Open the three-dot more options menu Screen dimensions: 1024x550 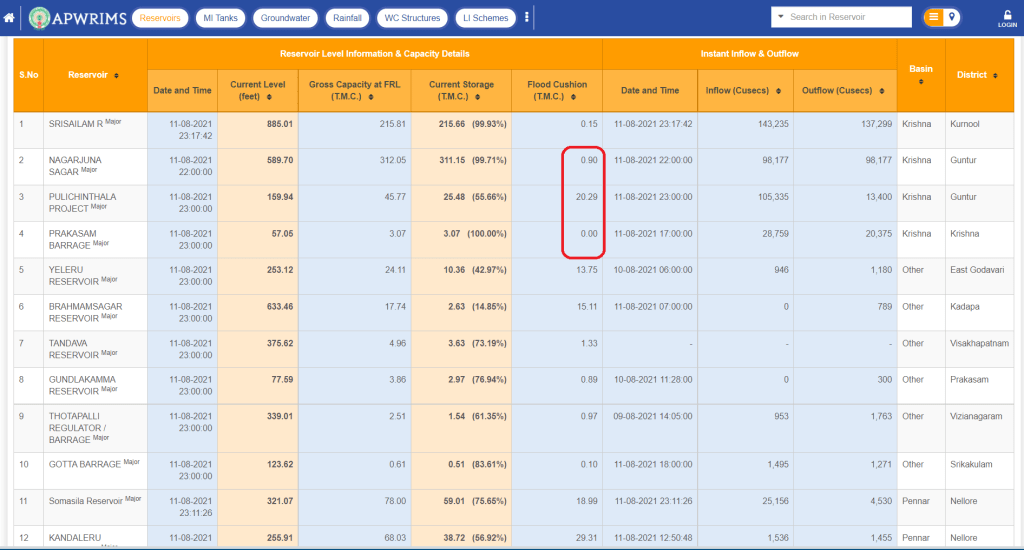[x=527, y=17]
